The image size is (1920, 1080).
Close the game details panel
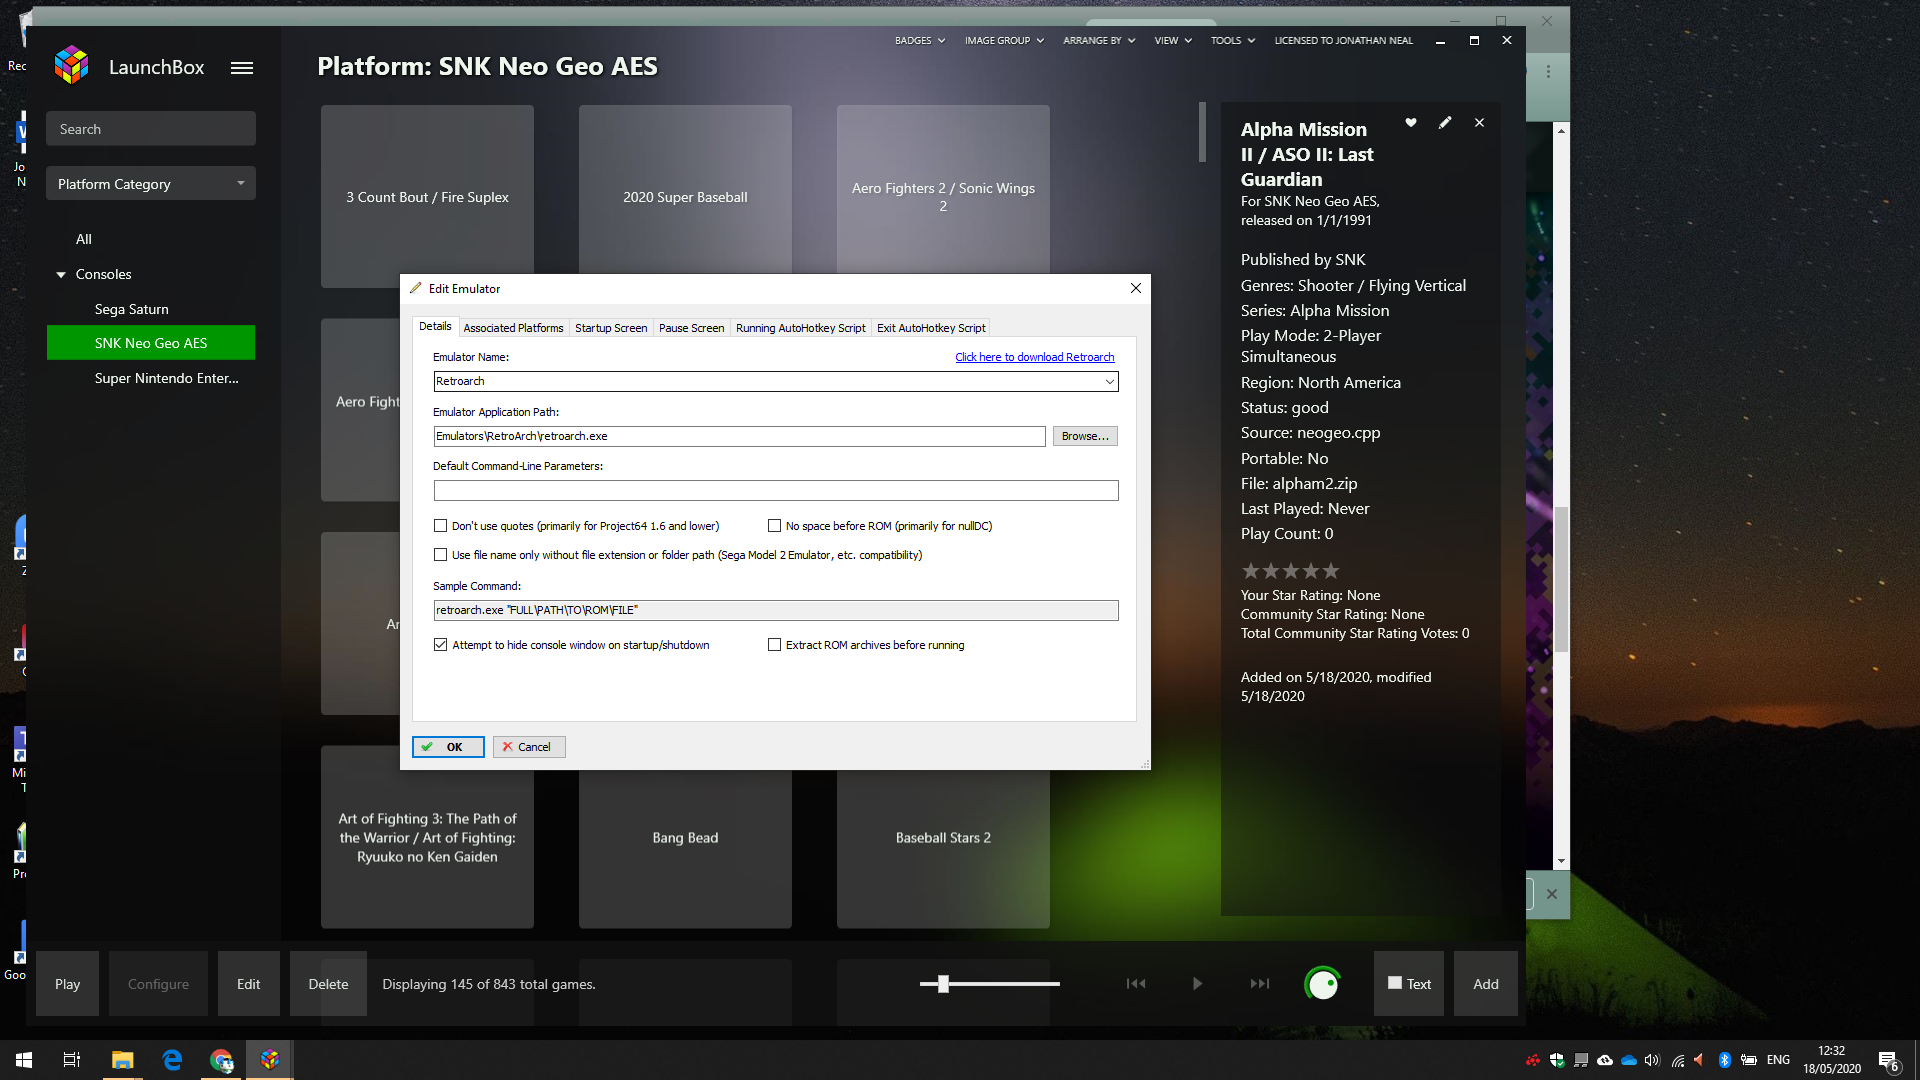coord(1480,123)
